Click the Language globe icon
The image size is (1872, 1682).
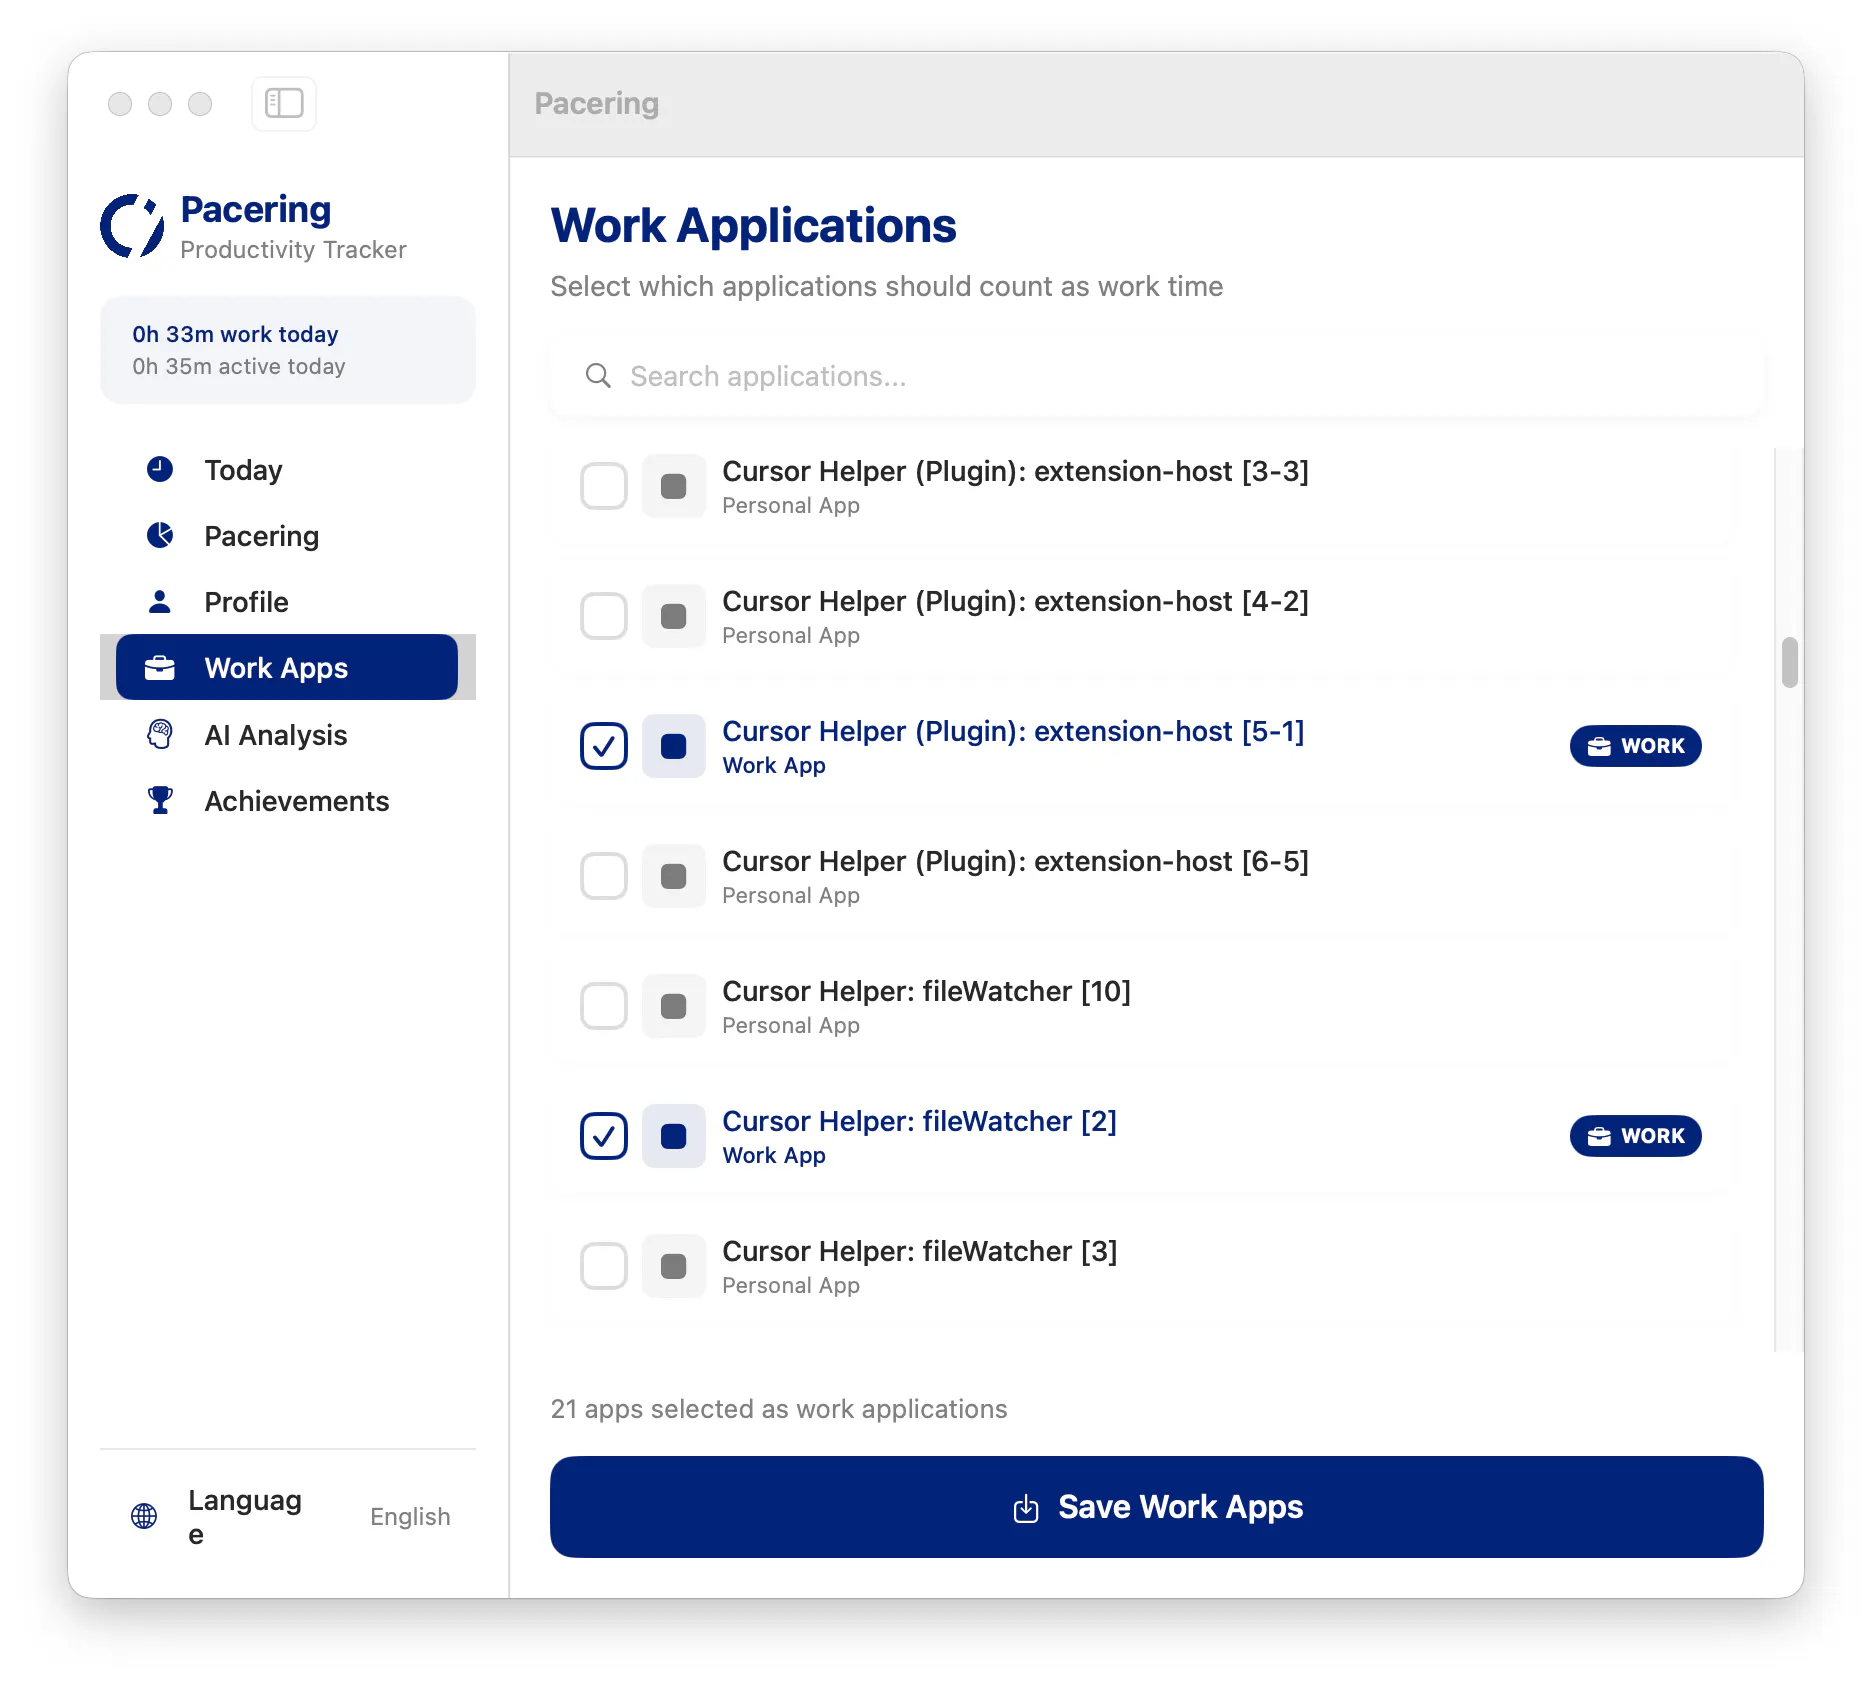144,1516
